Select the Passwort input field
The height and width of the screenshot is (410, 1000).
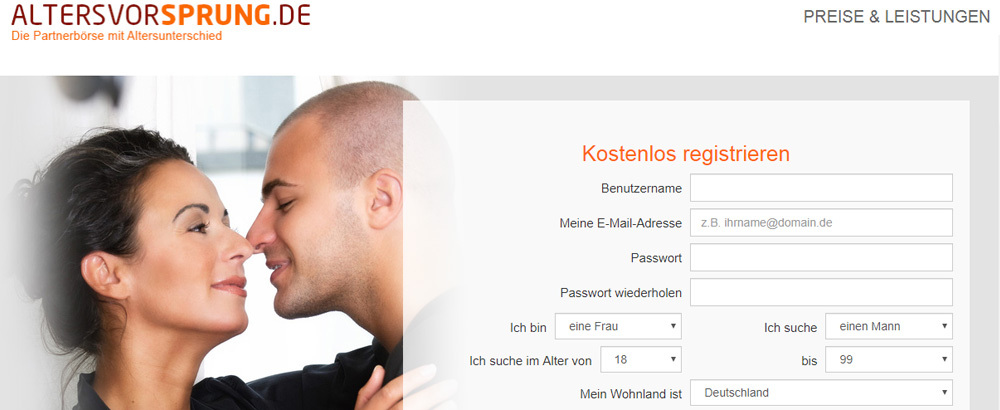pos(821,258)
